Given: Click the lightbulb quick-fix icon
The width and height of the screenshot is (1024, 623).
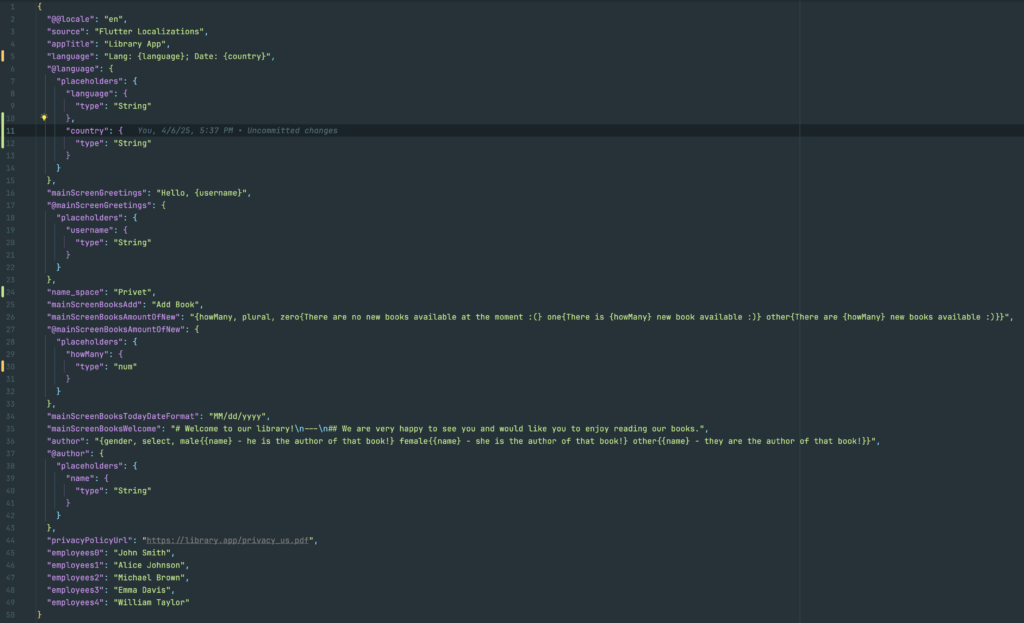Looking at the screenshot, I should pos(44,118).
